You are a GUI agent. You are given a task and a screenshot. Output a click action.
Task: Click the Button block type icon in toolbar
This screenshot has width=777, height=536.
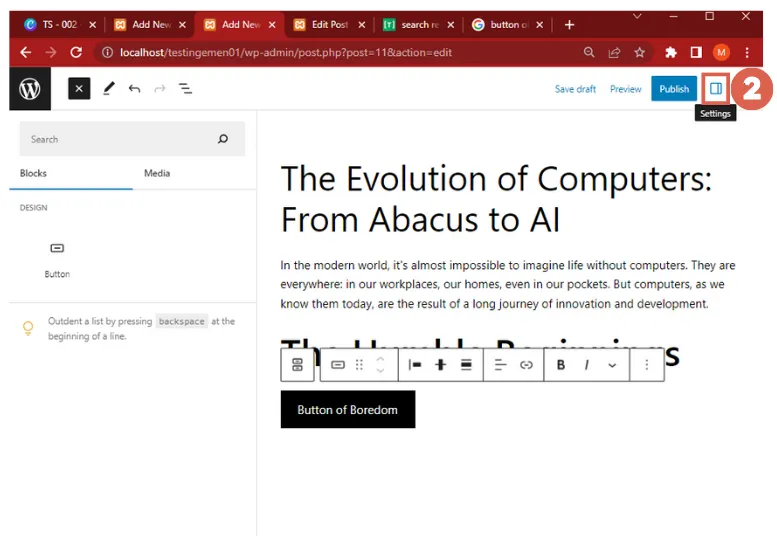coord(338,365)
